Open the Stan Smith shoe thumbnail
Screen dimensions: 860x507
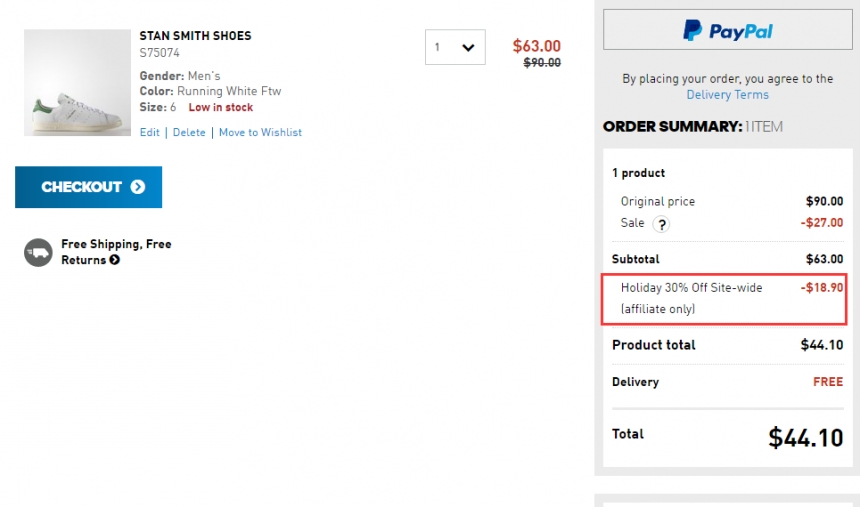(x=77, y=82)
